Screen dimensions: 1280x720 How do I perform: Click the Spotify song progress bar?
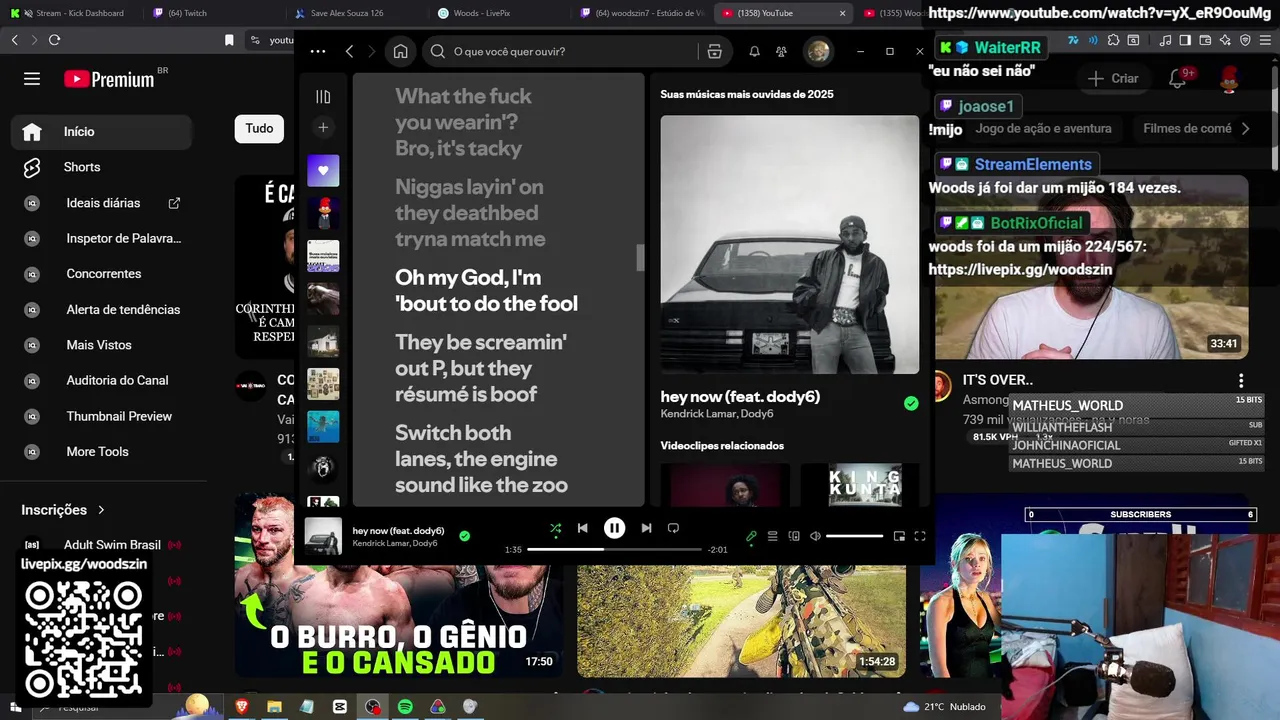click(614, 550)
